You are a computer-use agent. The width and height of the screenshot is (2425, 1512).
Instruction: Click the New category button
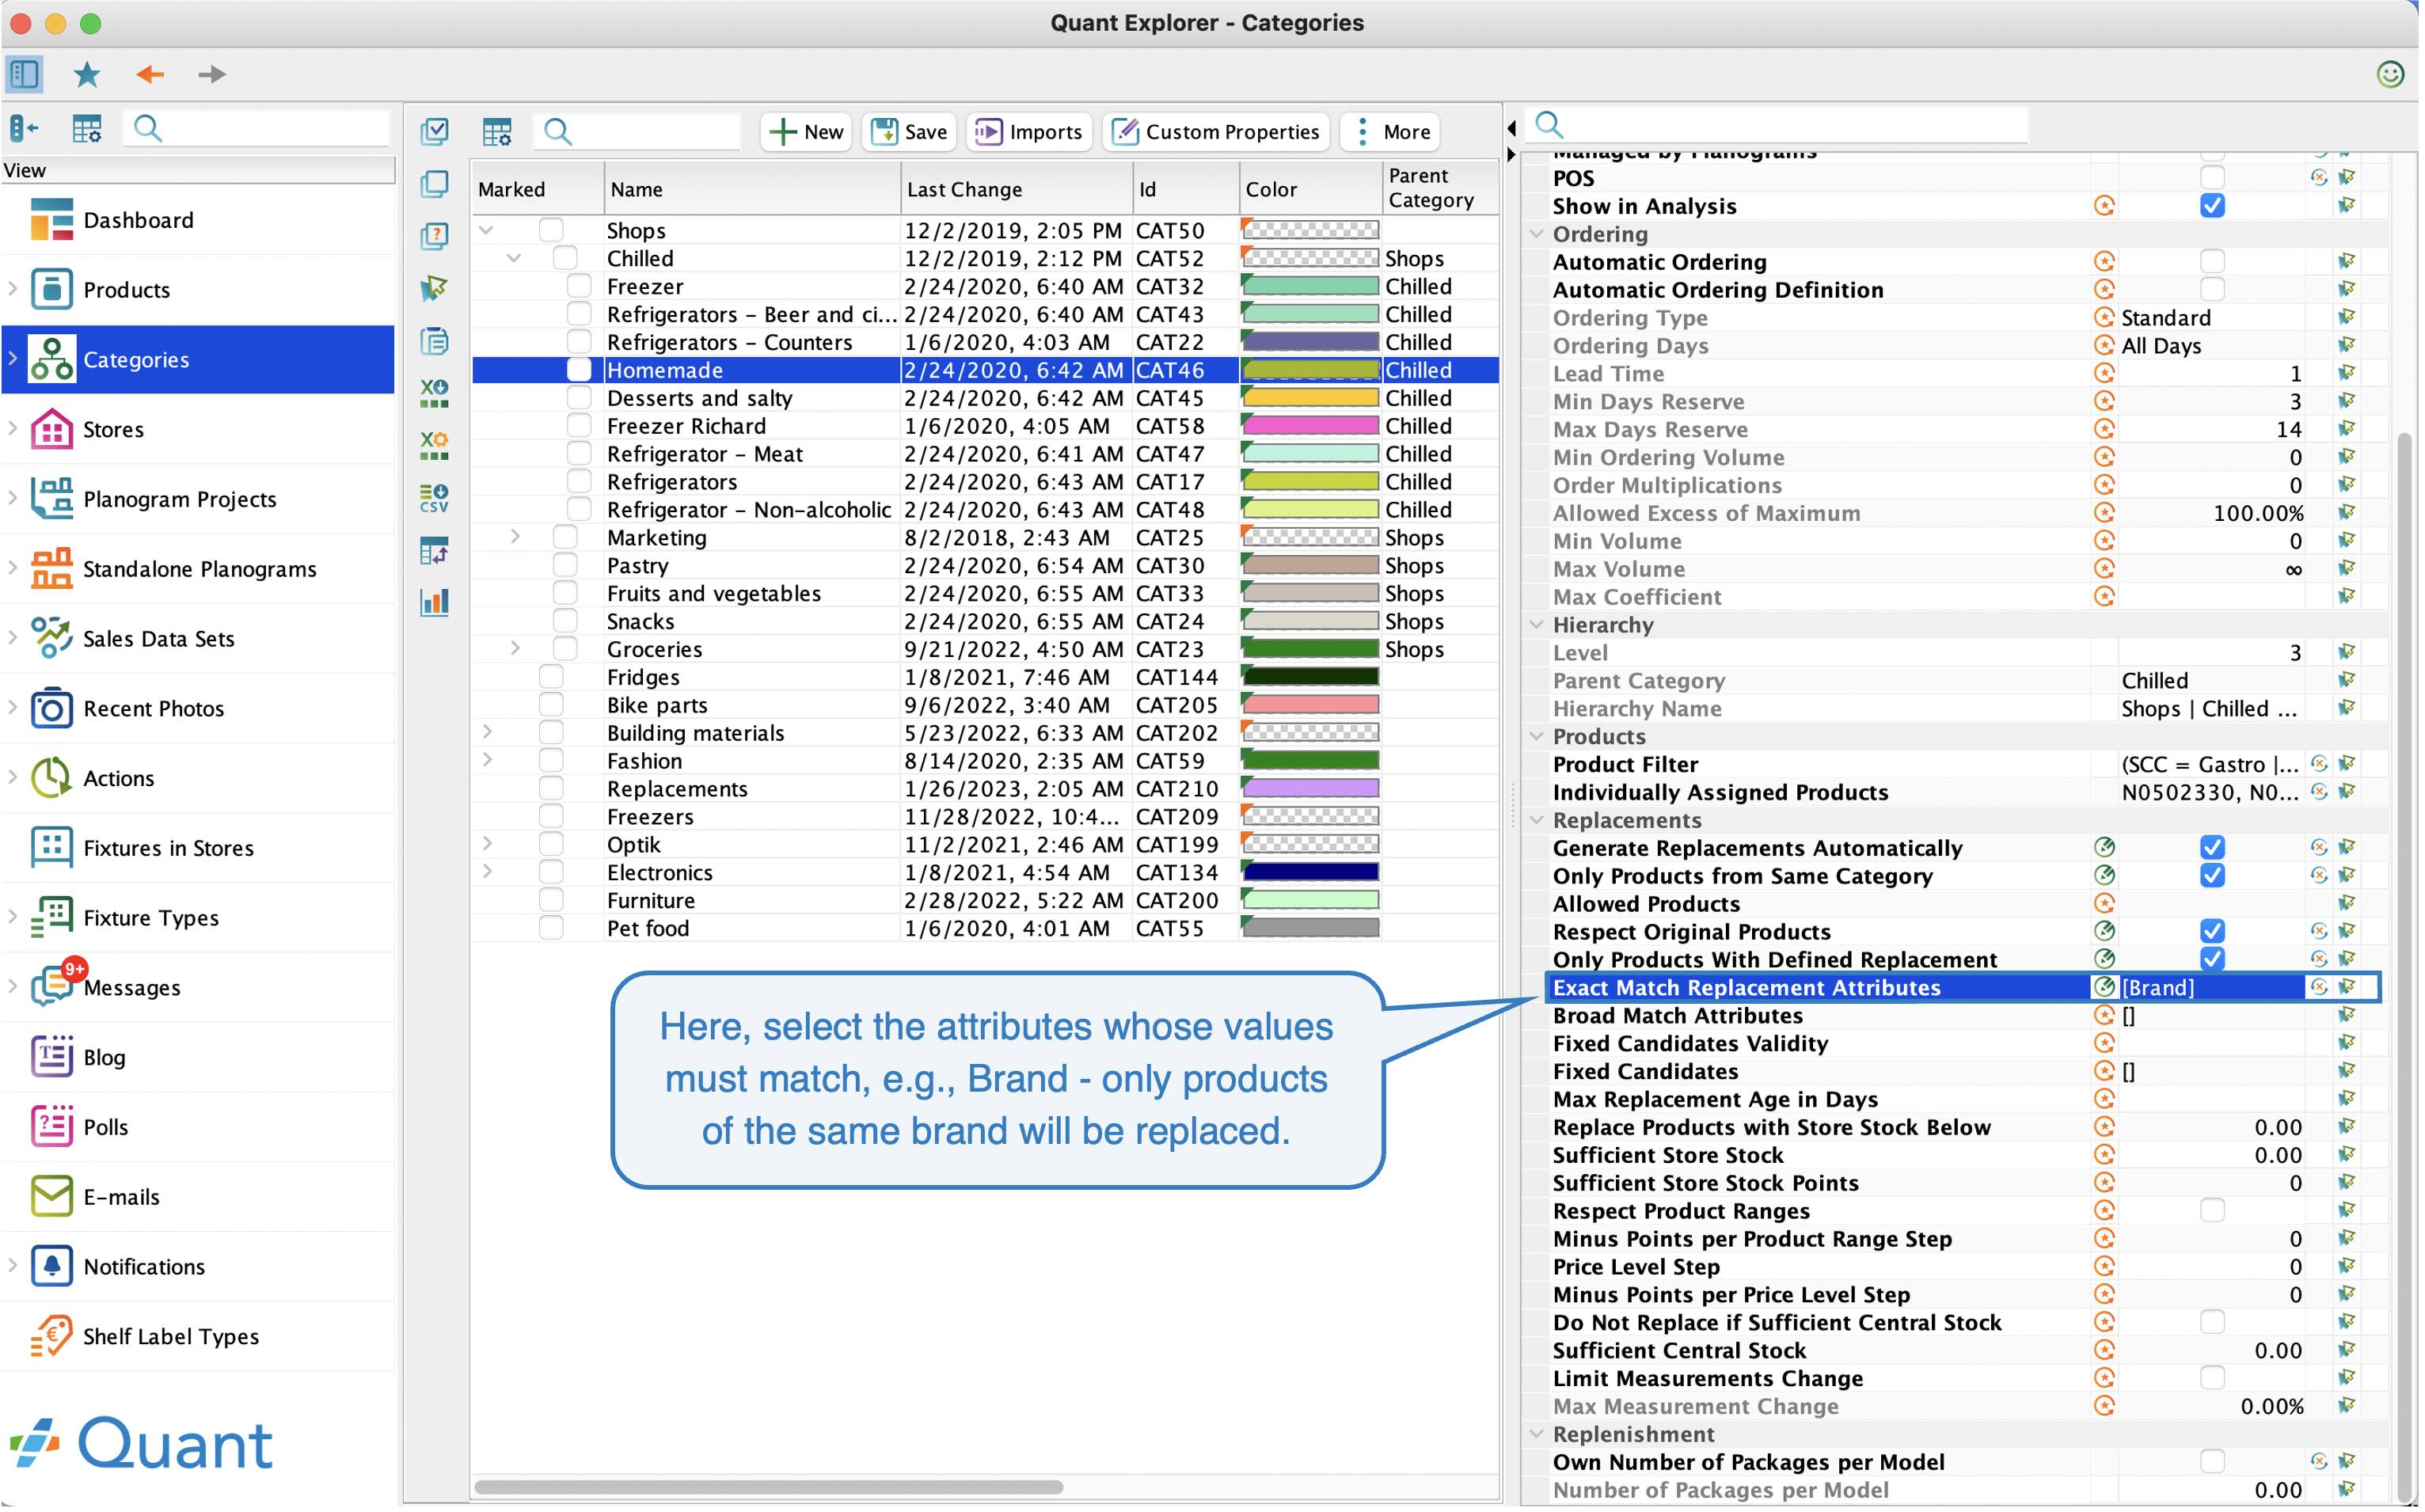click(x=806, y=132)
